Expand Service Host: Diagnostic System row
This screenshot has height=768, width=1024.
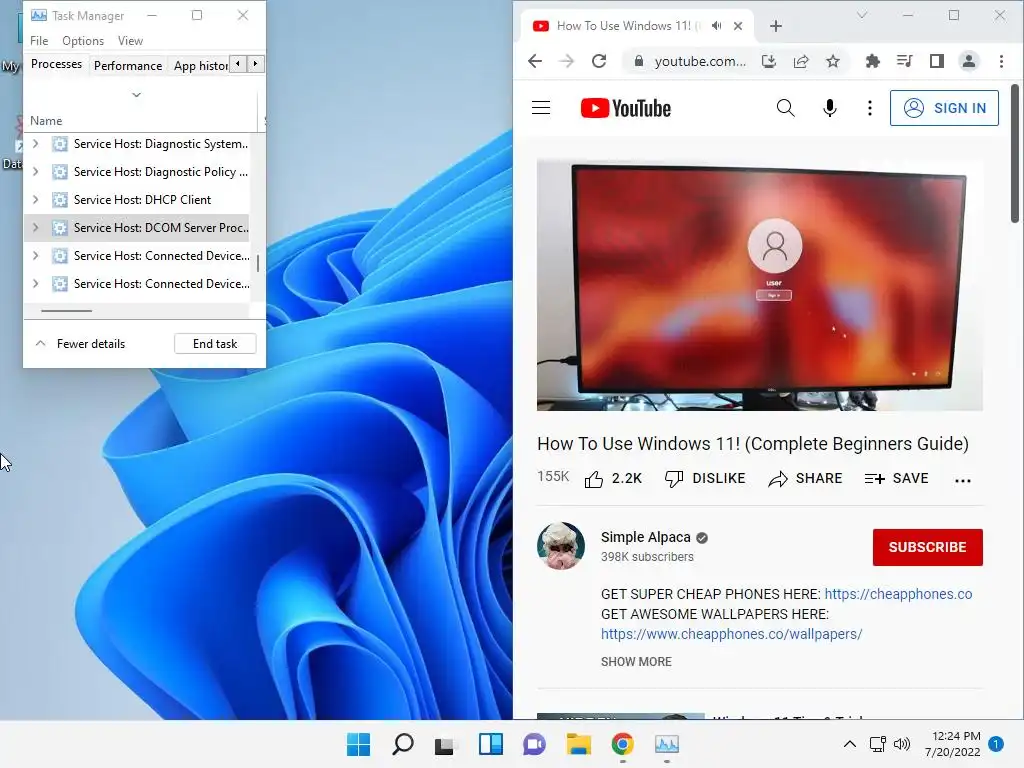[35, 144]
